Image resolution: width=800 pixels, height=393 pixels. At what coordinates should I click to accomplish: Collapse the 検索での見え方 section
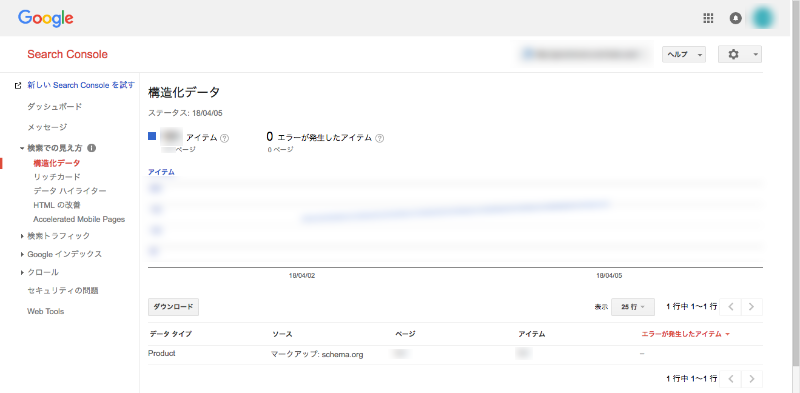pyautogui.click(x=22, y=149)
